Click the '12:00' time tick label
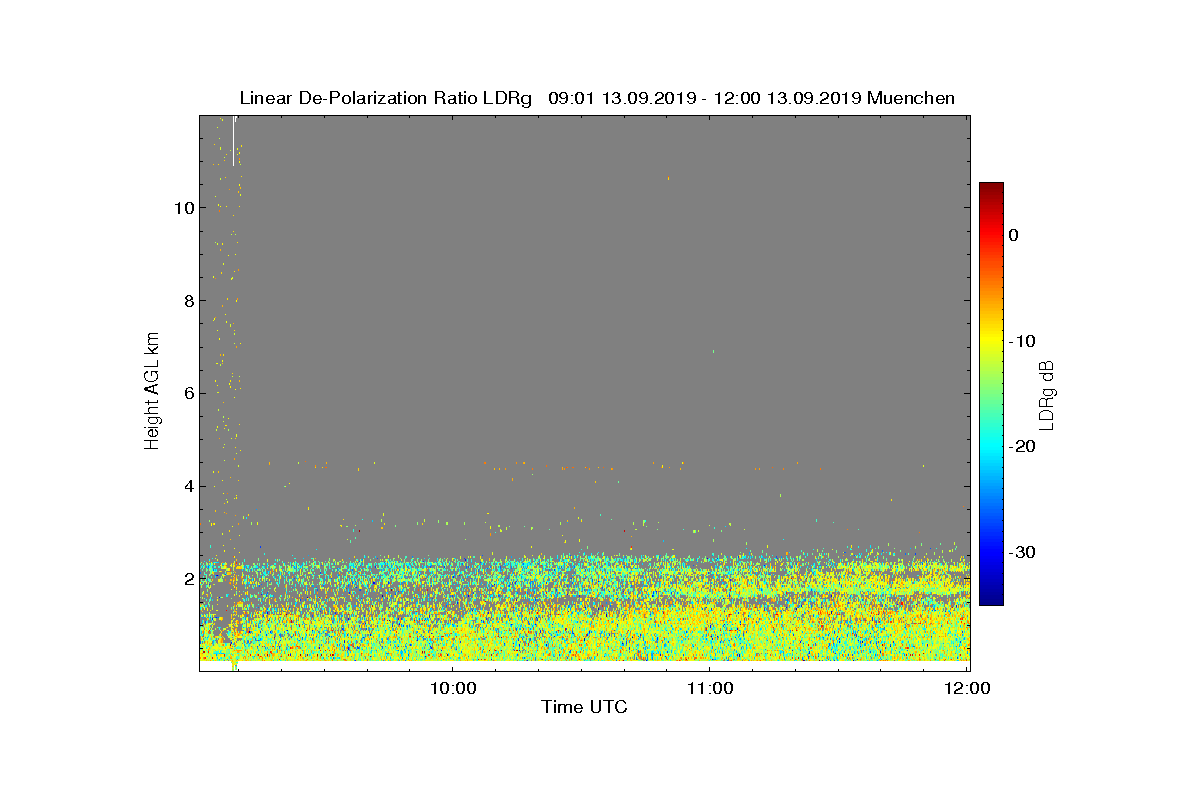The height and width of the screenshot is (800, 1200). tap(967, 688)
